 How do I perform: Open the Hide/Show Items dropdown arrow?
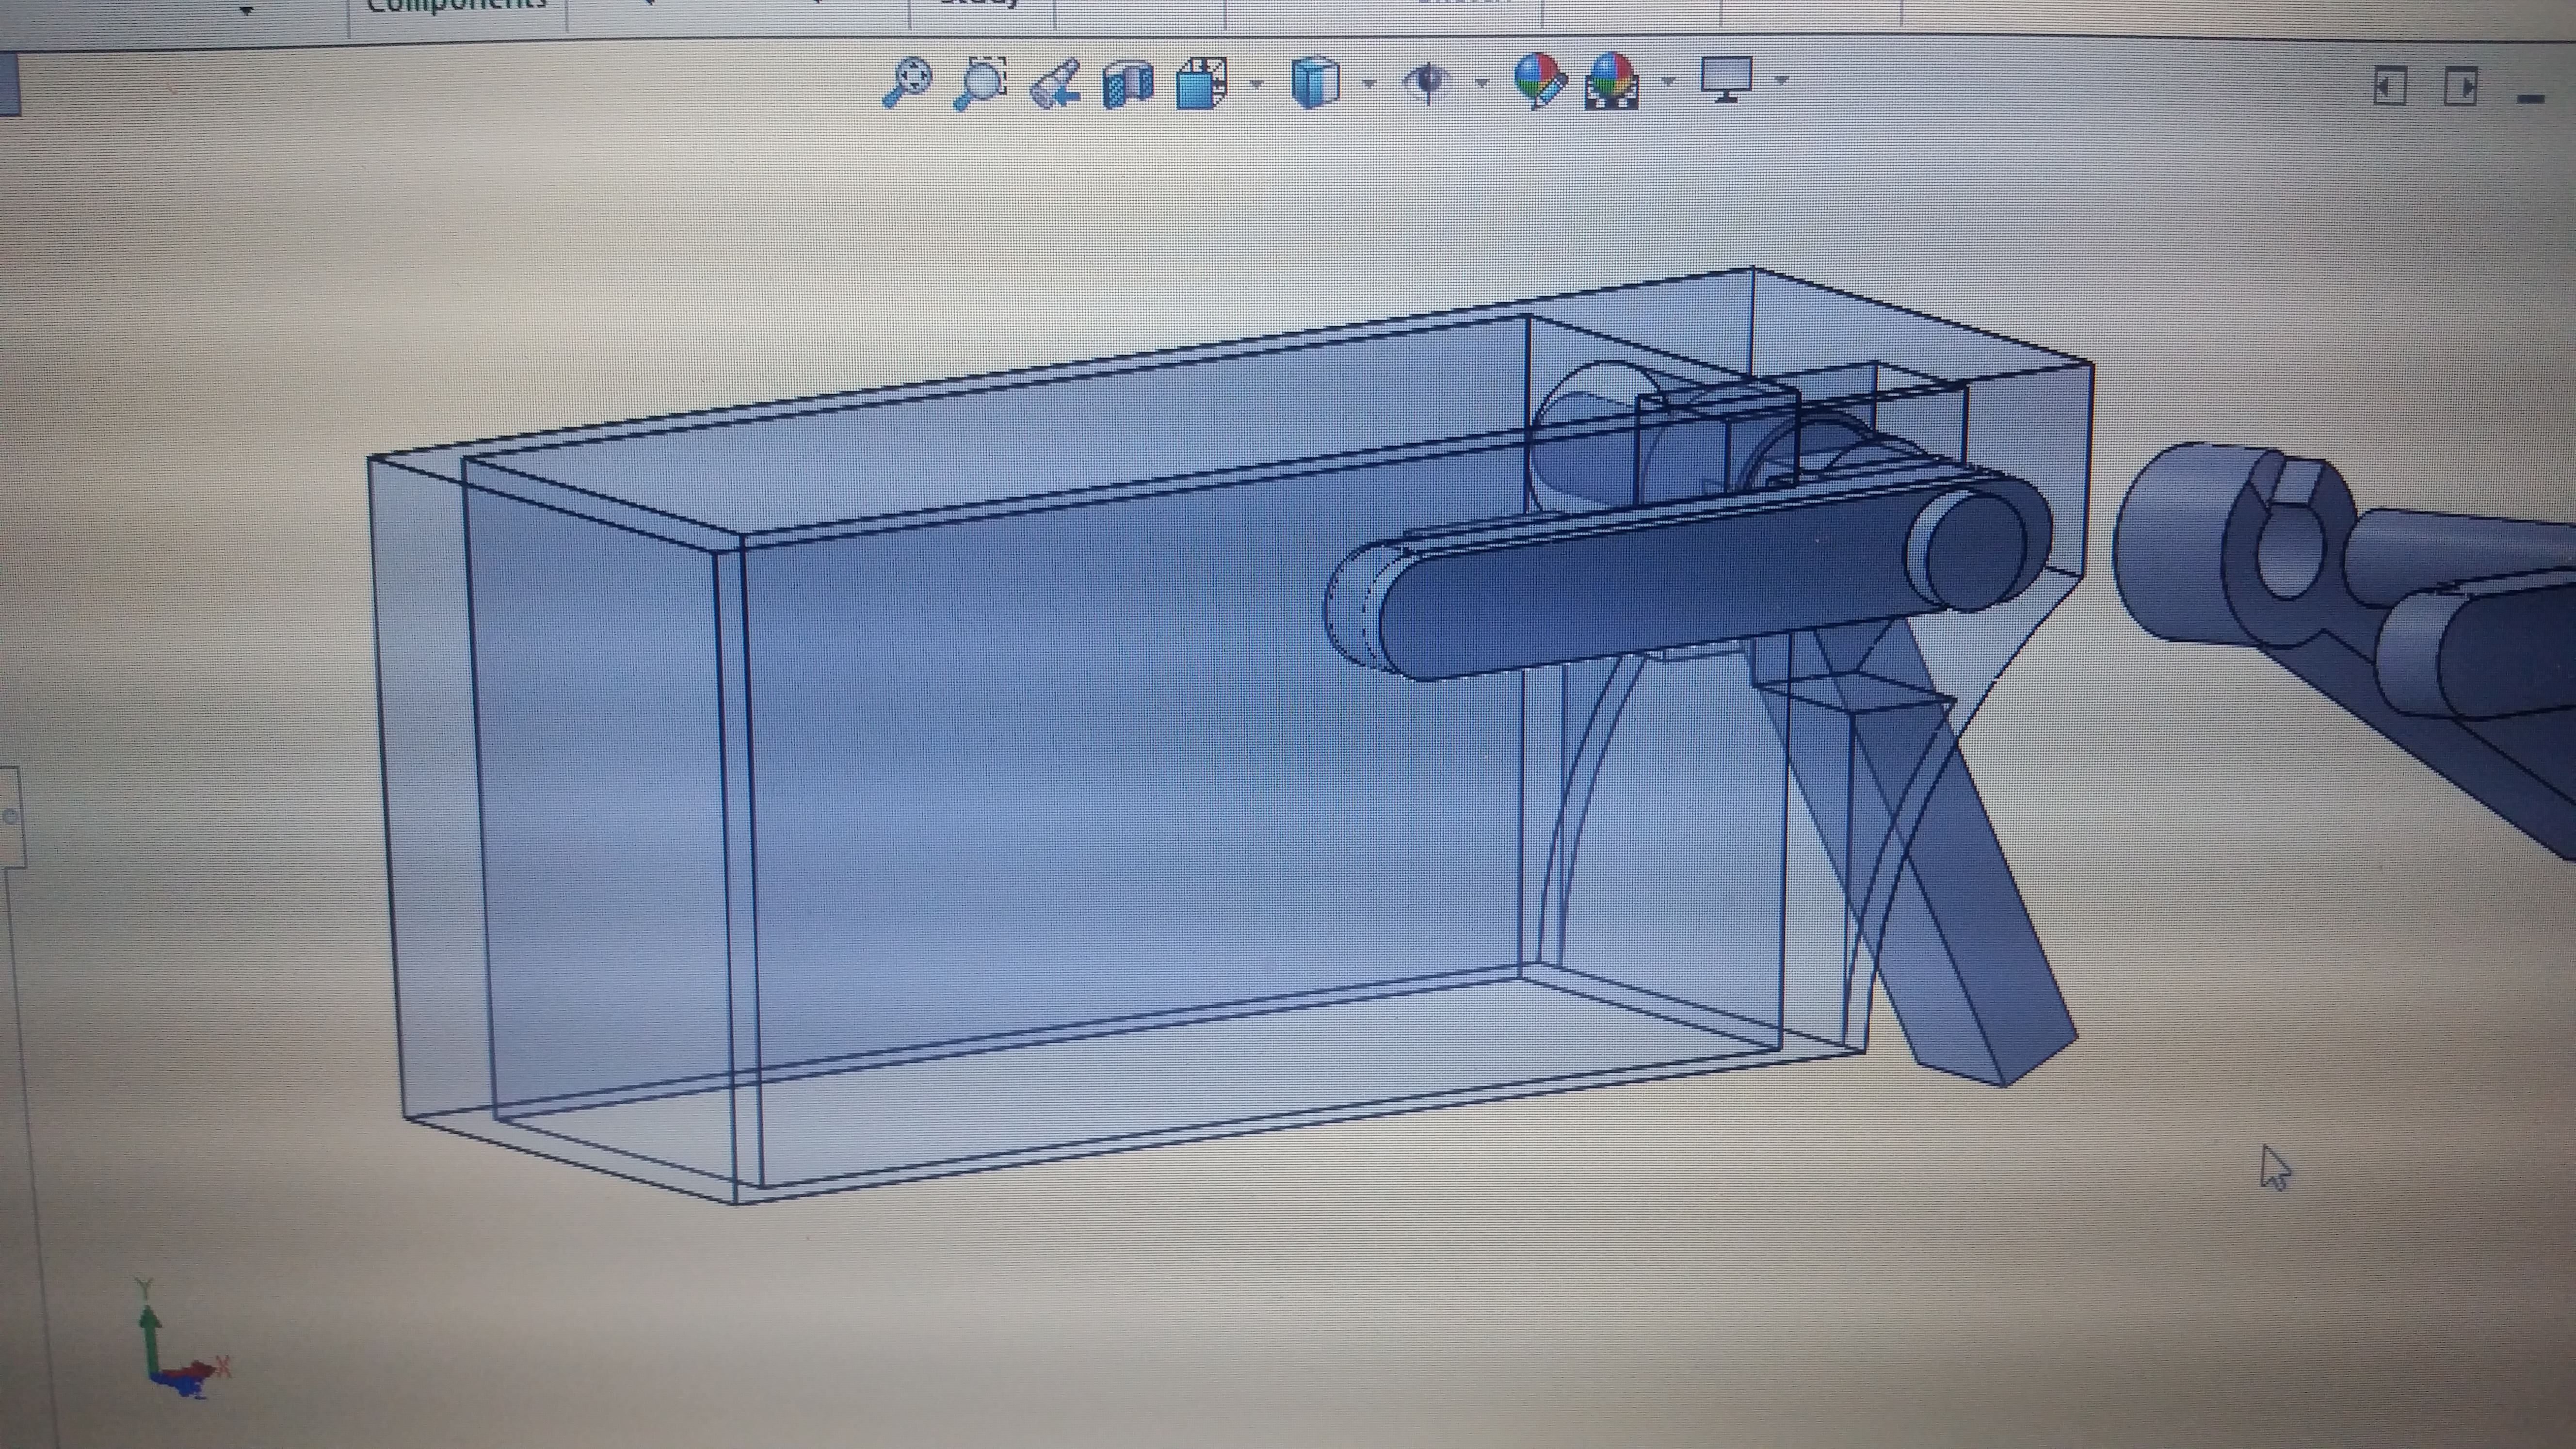pos(1482,83)
